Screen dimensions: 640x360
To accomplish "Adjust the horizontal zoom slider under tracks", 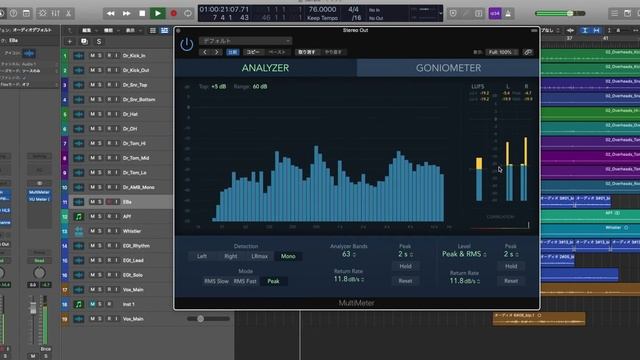I will (x=209, y=319).
